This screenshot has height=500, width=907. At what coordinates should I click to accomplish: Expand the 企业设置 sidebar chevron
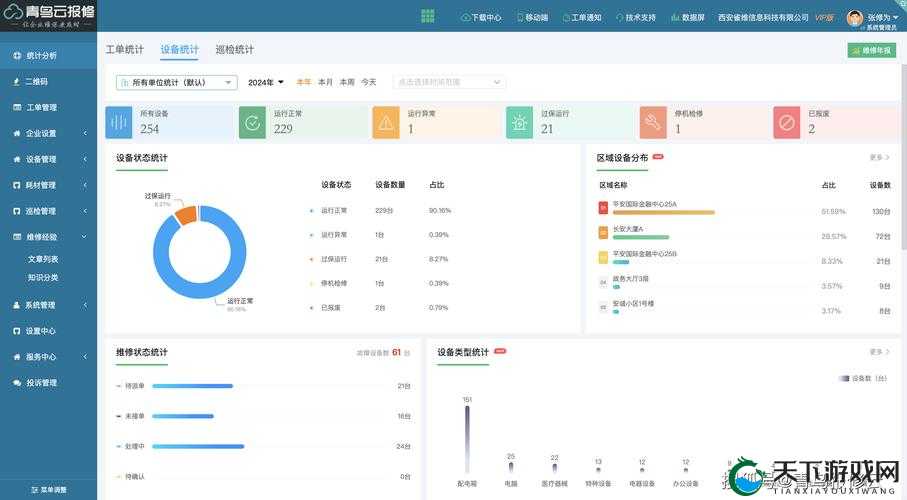tap(85, 133)
